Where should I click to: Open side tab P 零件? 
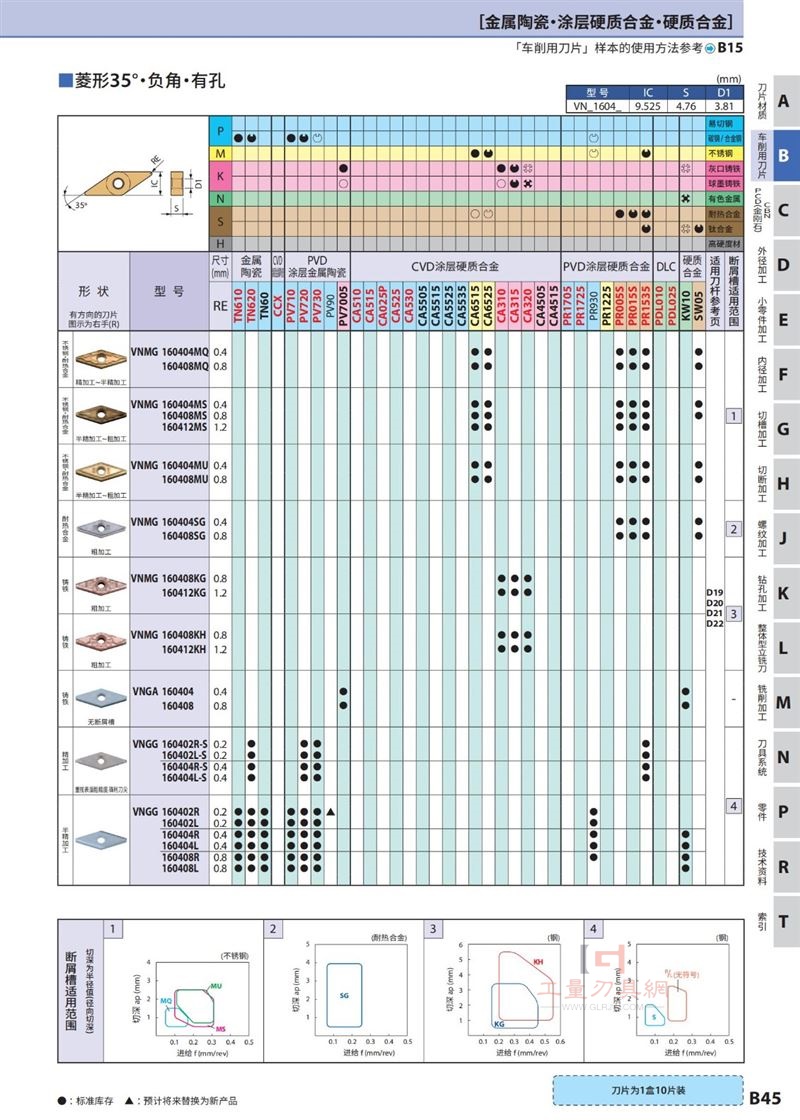pyautogui.click(x=775, y=811)
